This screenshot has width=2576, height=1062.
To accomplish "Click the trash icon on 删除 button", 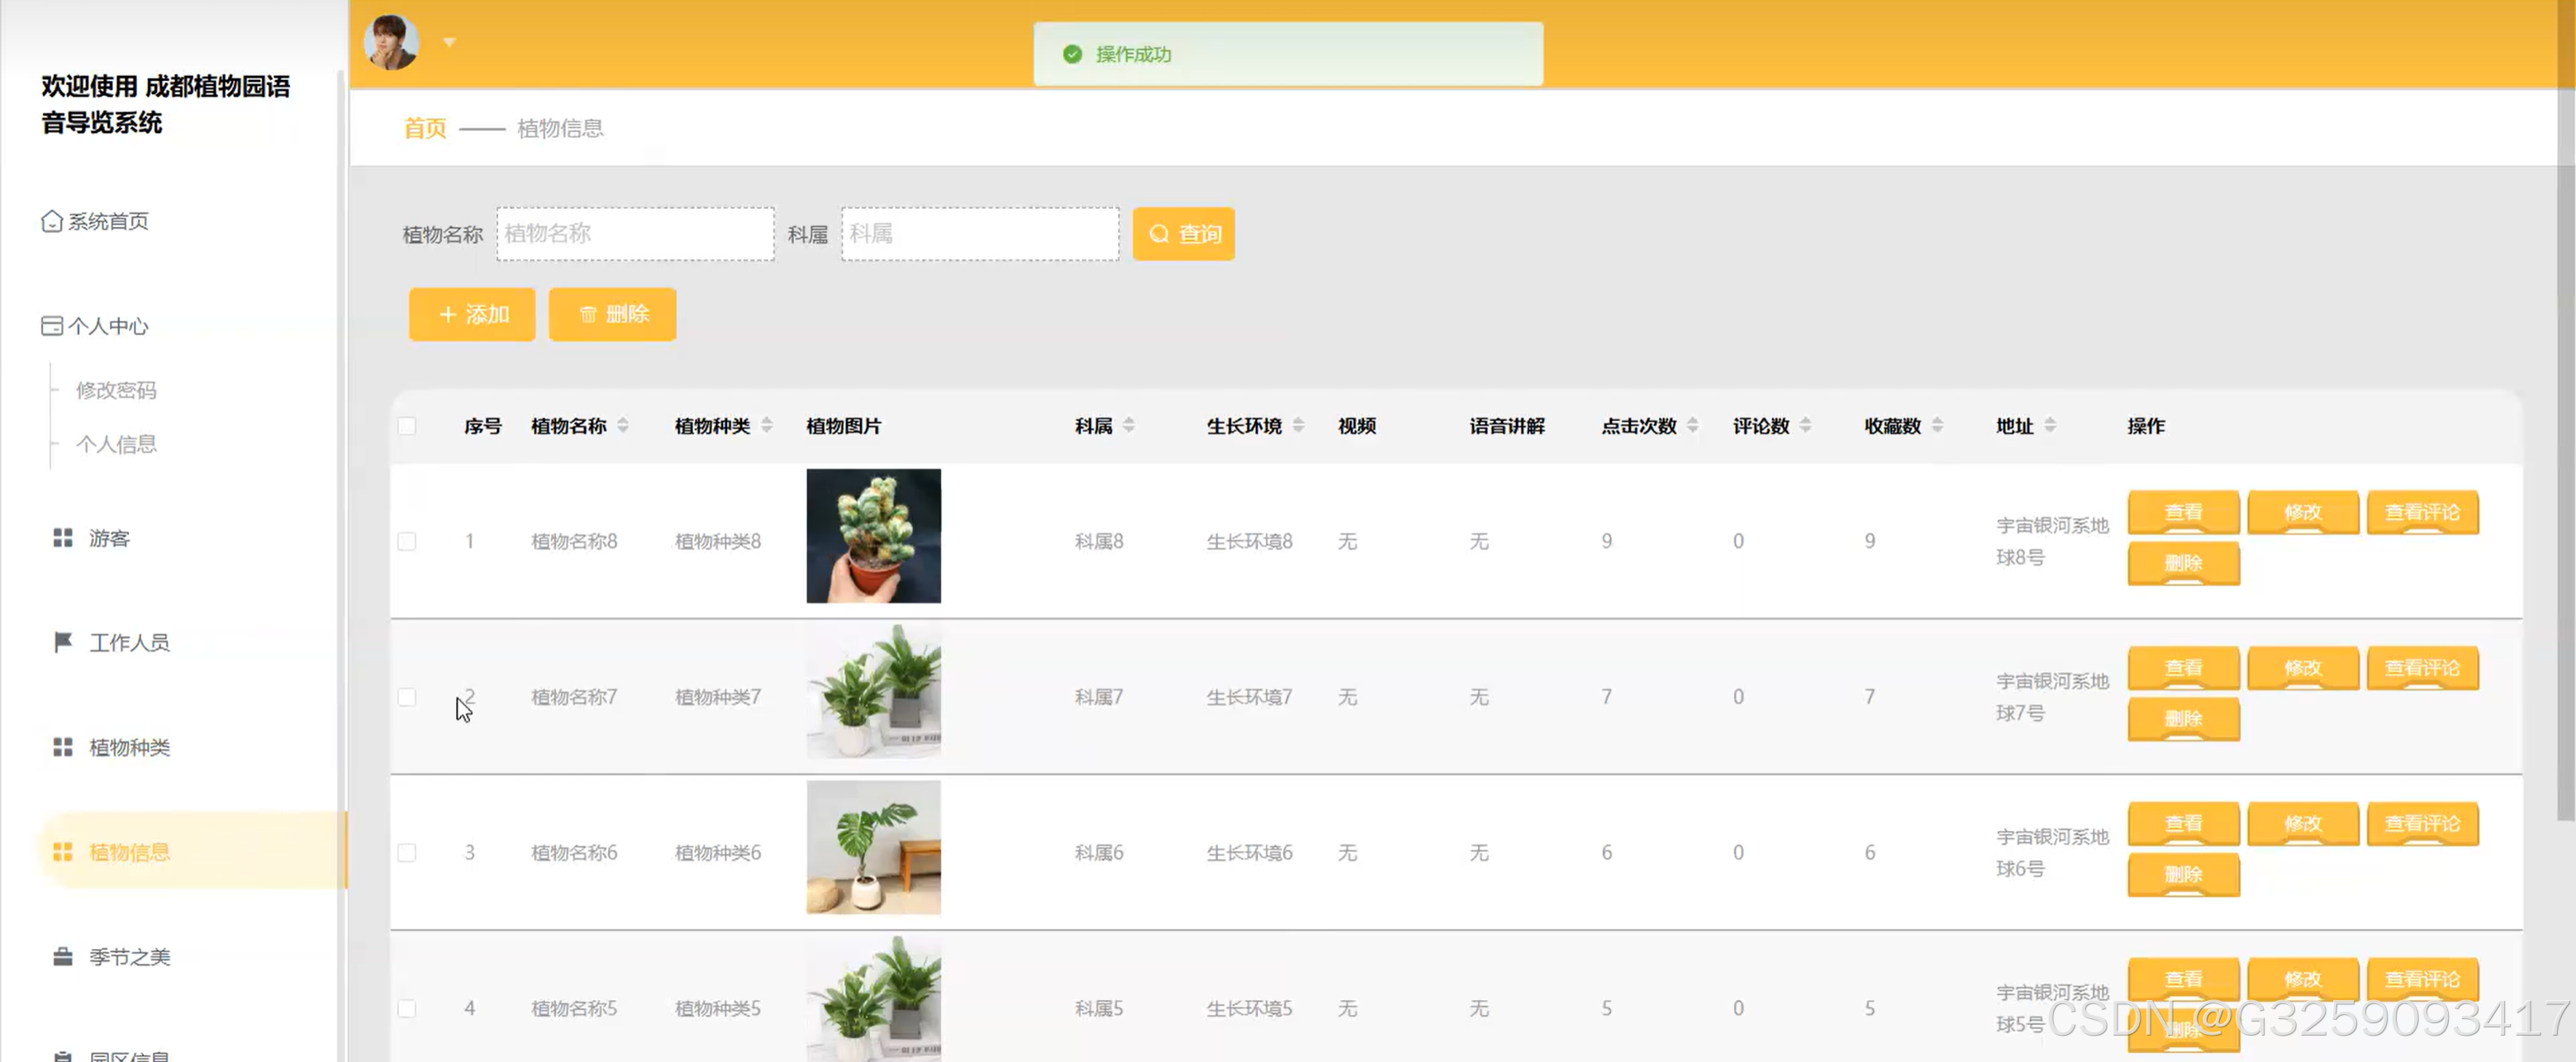I will point(588,314).
